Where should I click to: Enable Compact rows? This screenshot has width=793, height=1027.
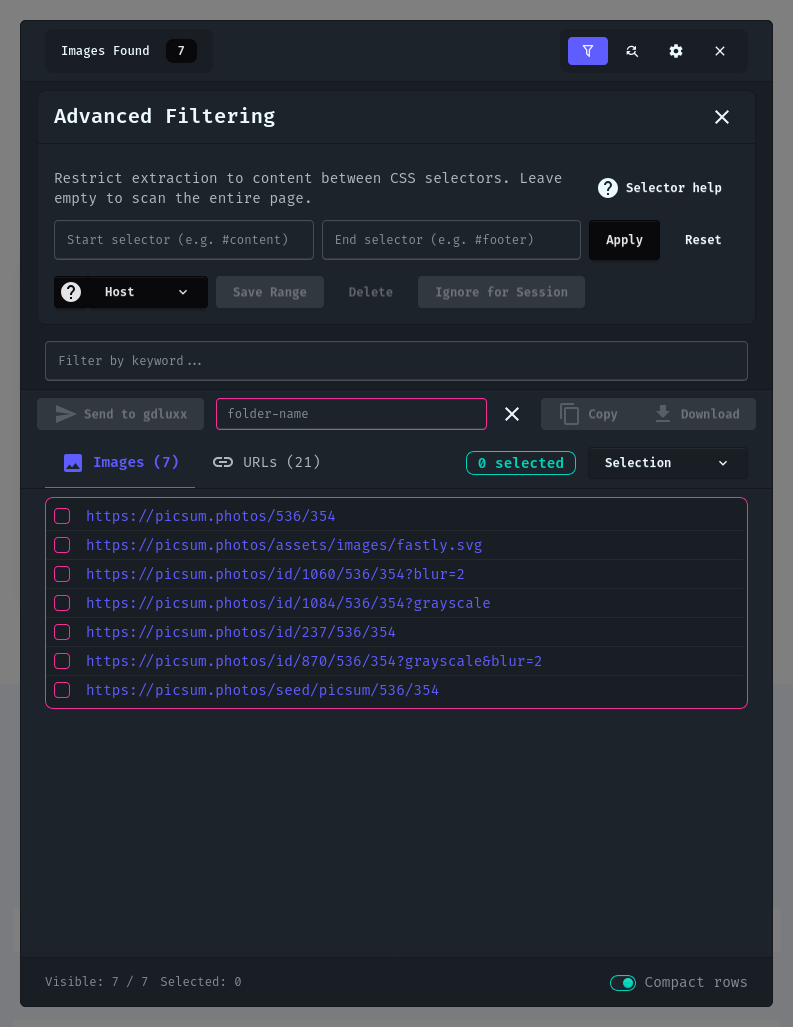[622, 983]
